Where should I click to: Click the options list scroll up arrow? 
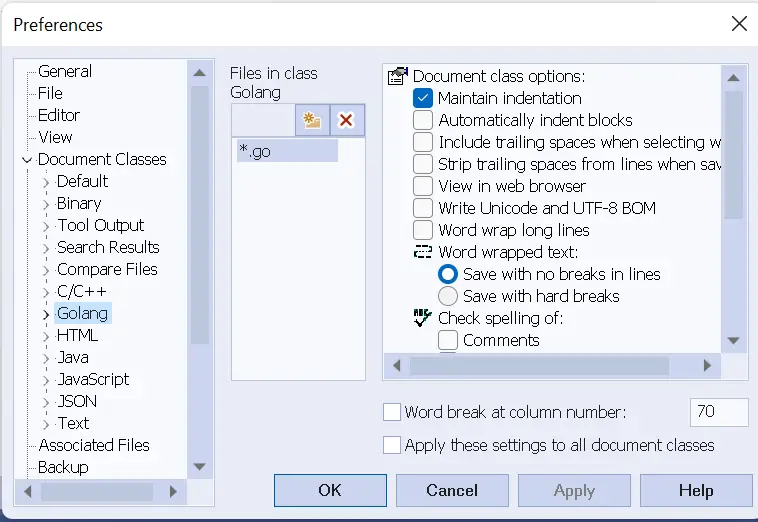pos(733,77)
